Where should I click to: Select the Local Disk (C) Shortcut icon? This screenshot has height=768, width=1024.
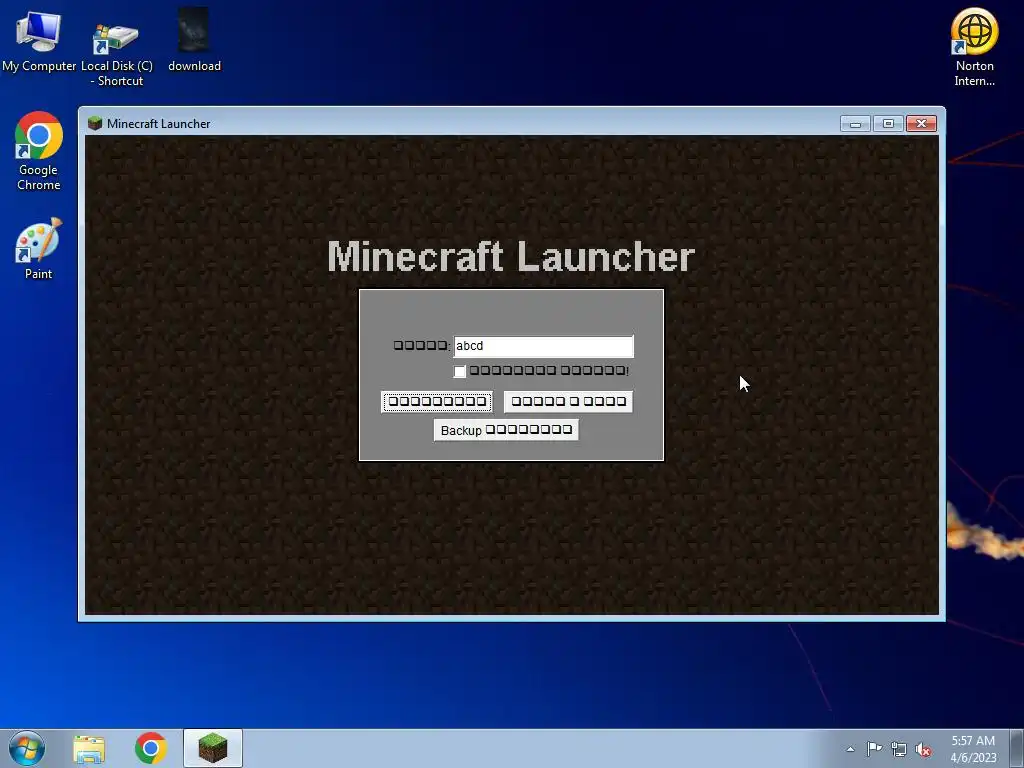tap(116, 49)
